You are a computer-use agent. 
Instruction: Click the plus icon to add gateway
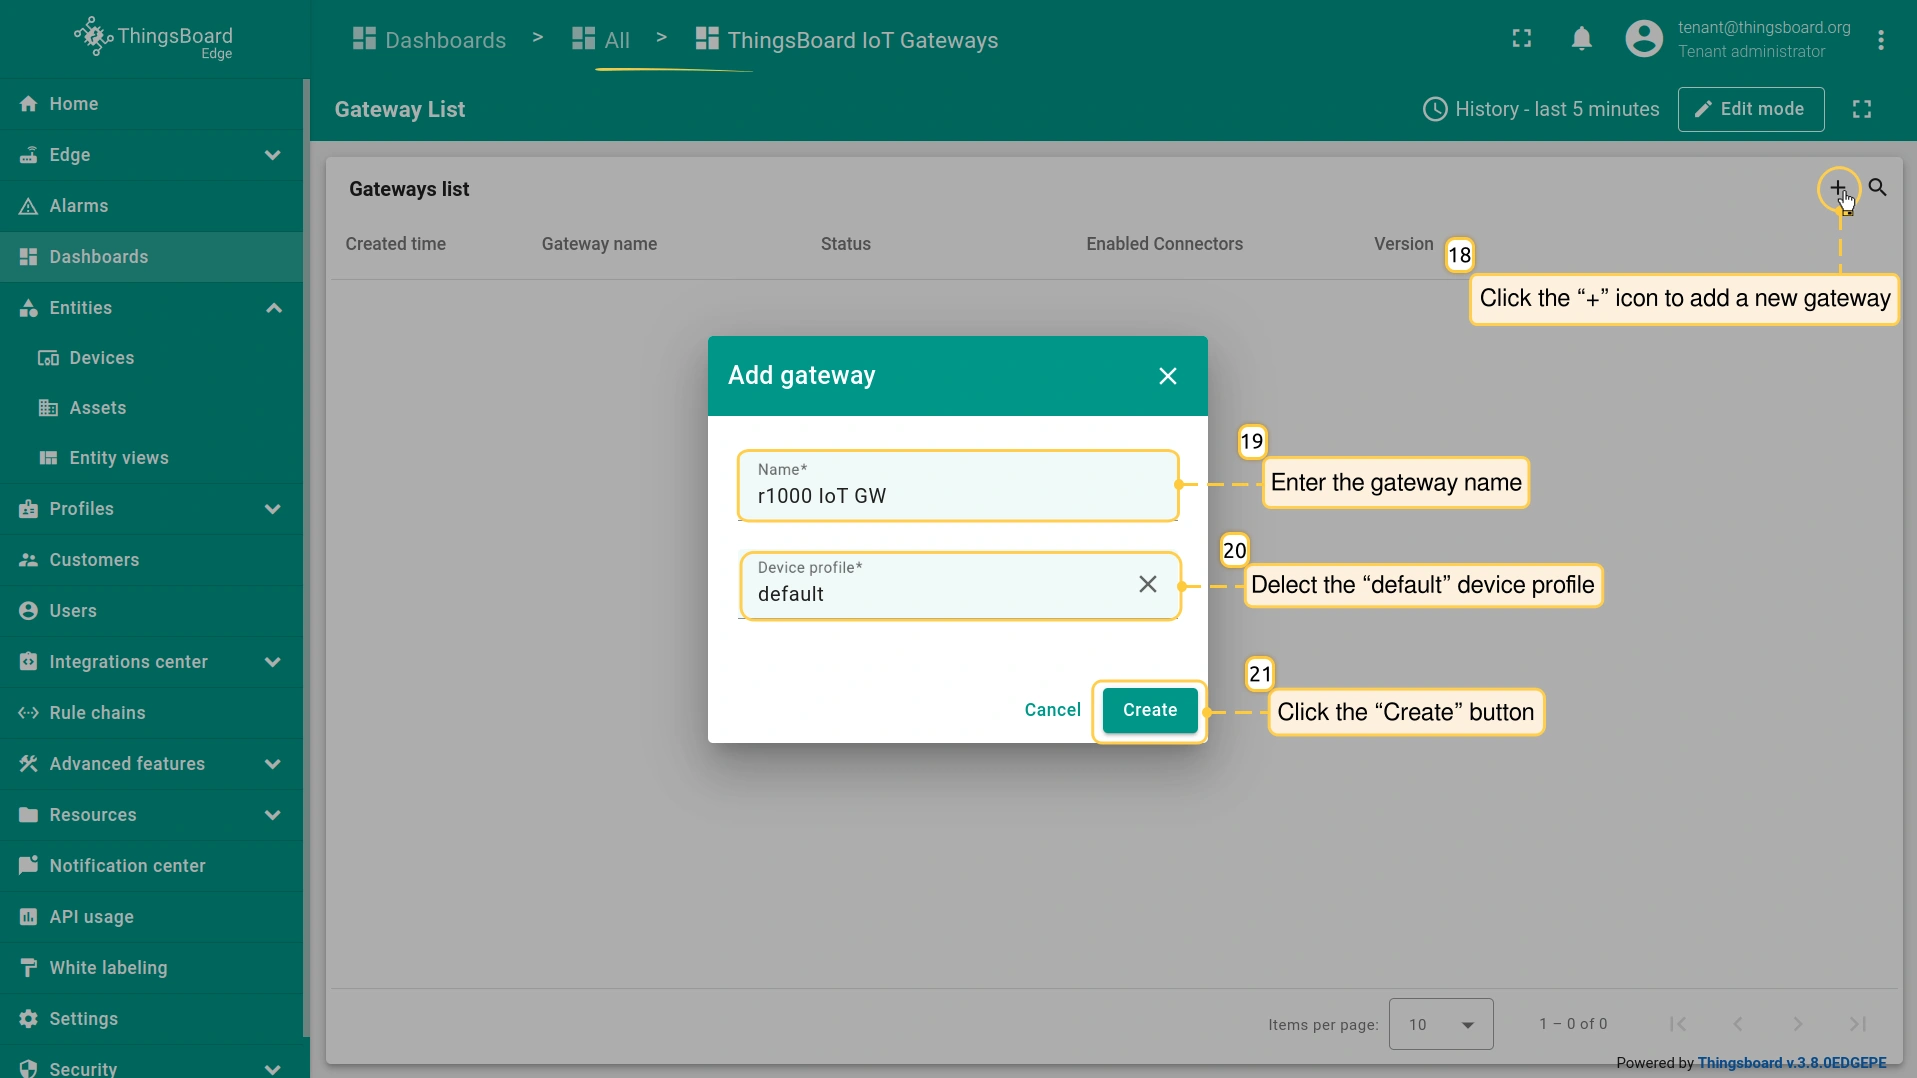coord(1837,188)
